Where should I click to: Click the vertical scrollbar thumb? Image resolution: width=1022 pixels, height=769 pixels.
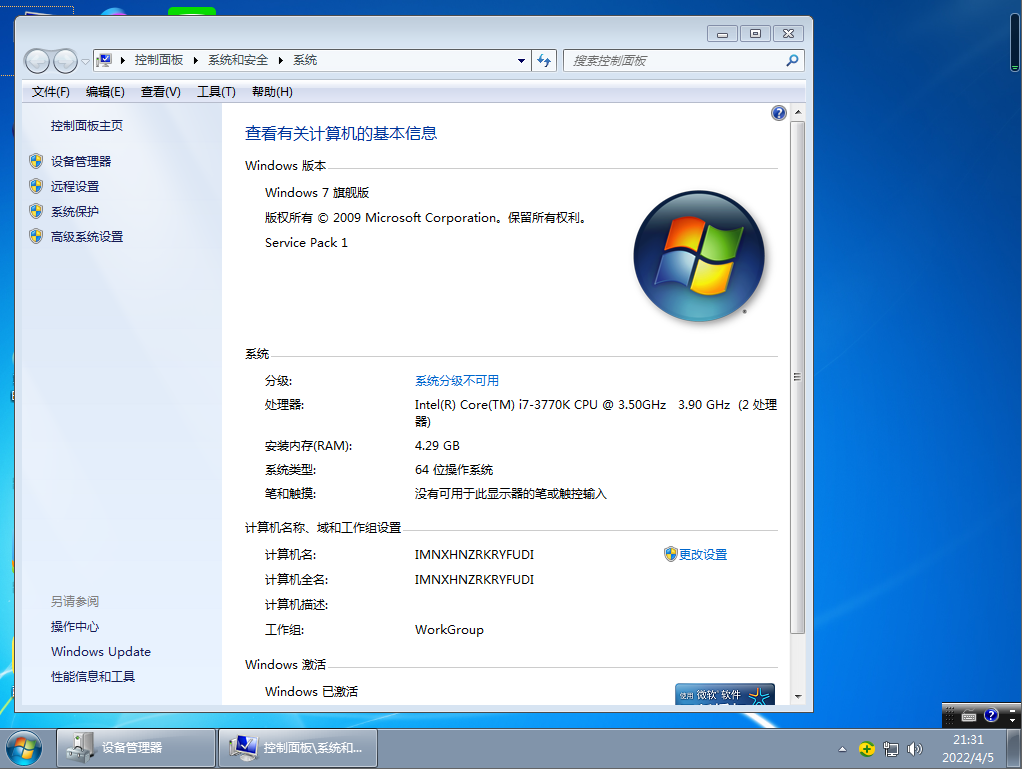(x=798, y=377)
